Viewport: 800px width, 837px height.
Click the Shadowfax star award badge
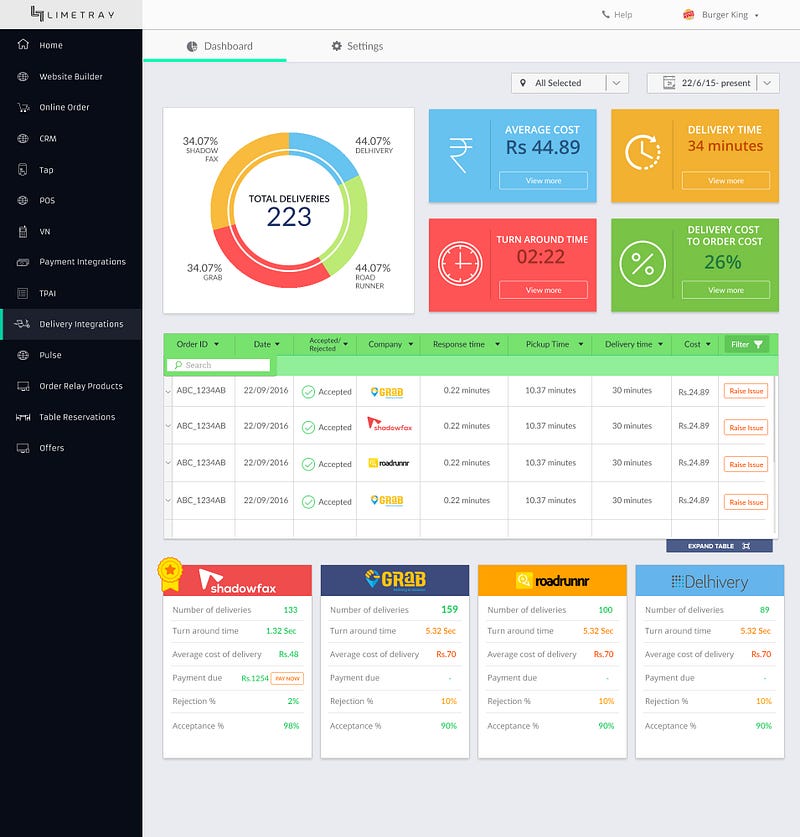click(x=170, y=574)
